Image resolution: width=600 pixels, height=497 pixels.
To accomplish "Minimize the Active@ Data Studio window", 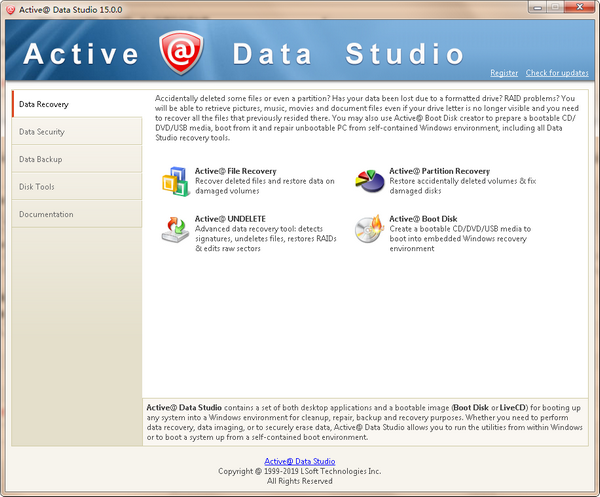I will 538,7.
